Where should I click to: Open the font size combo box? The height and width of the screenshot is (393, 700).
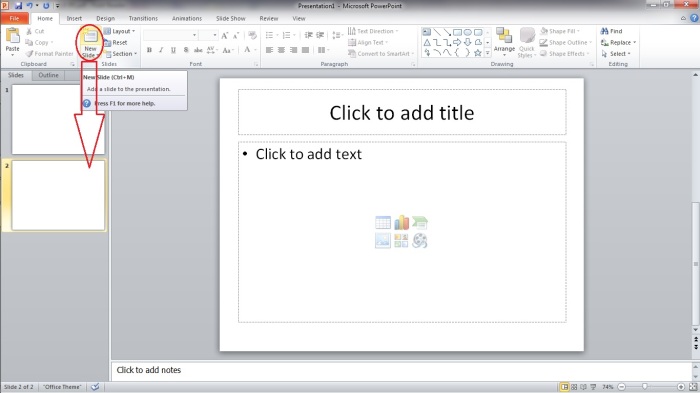click(208, 35)
